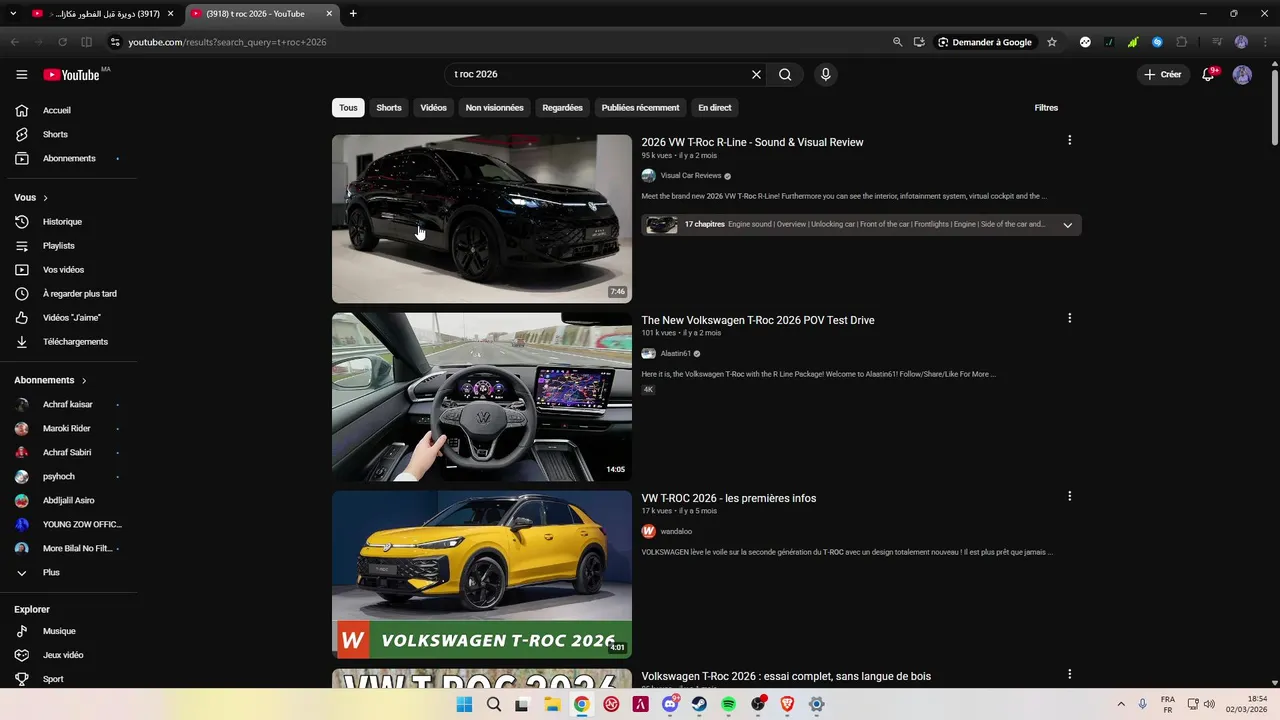Select Publiées récemment filter chip
Viewport: 1280px width, 720px height.
click(640, 108)
